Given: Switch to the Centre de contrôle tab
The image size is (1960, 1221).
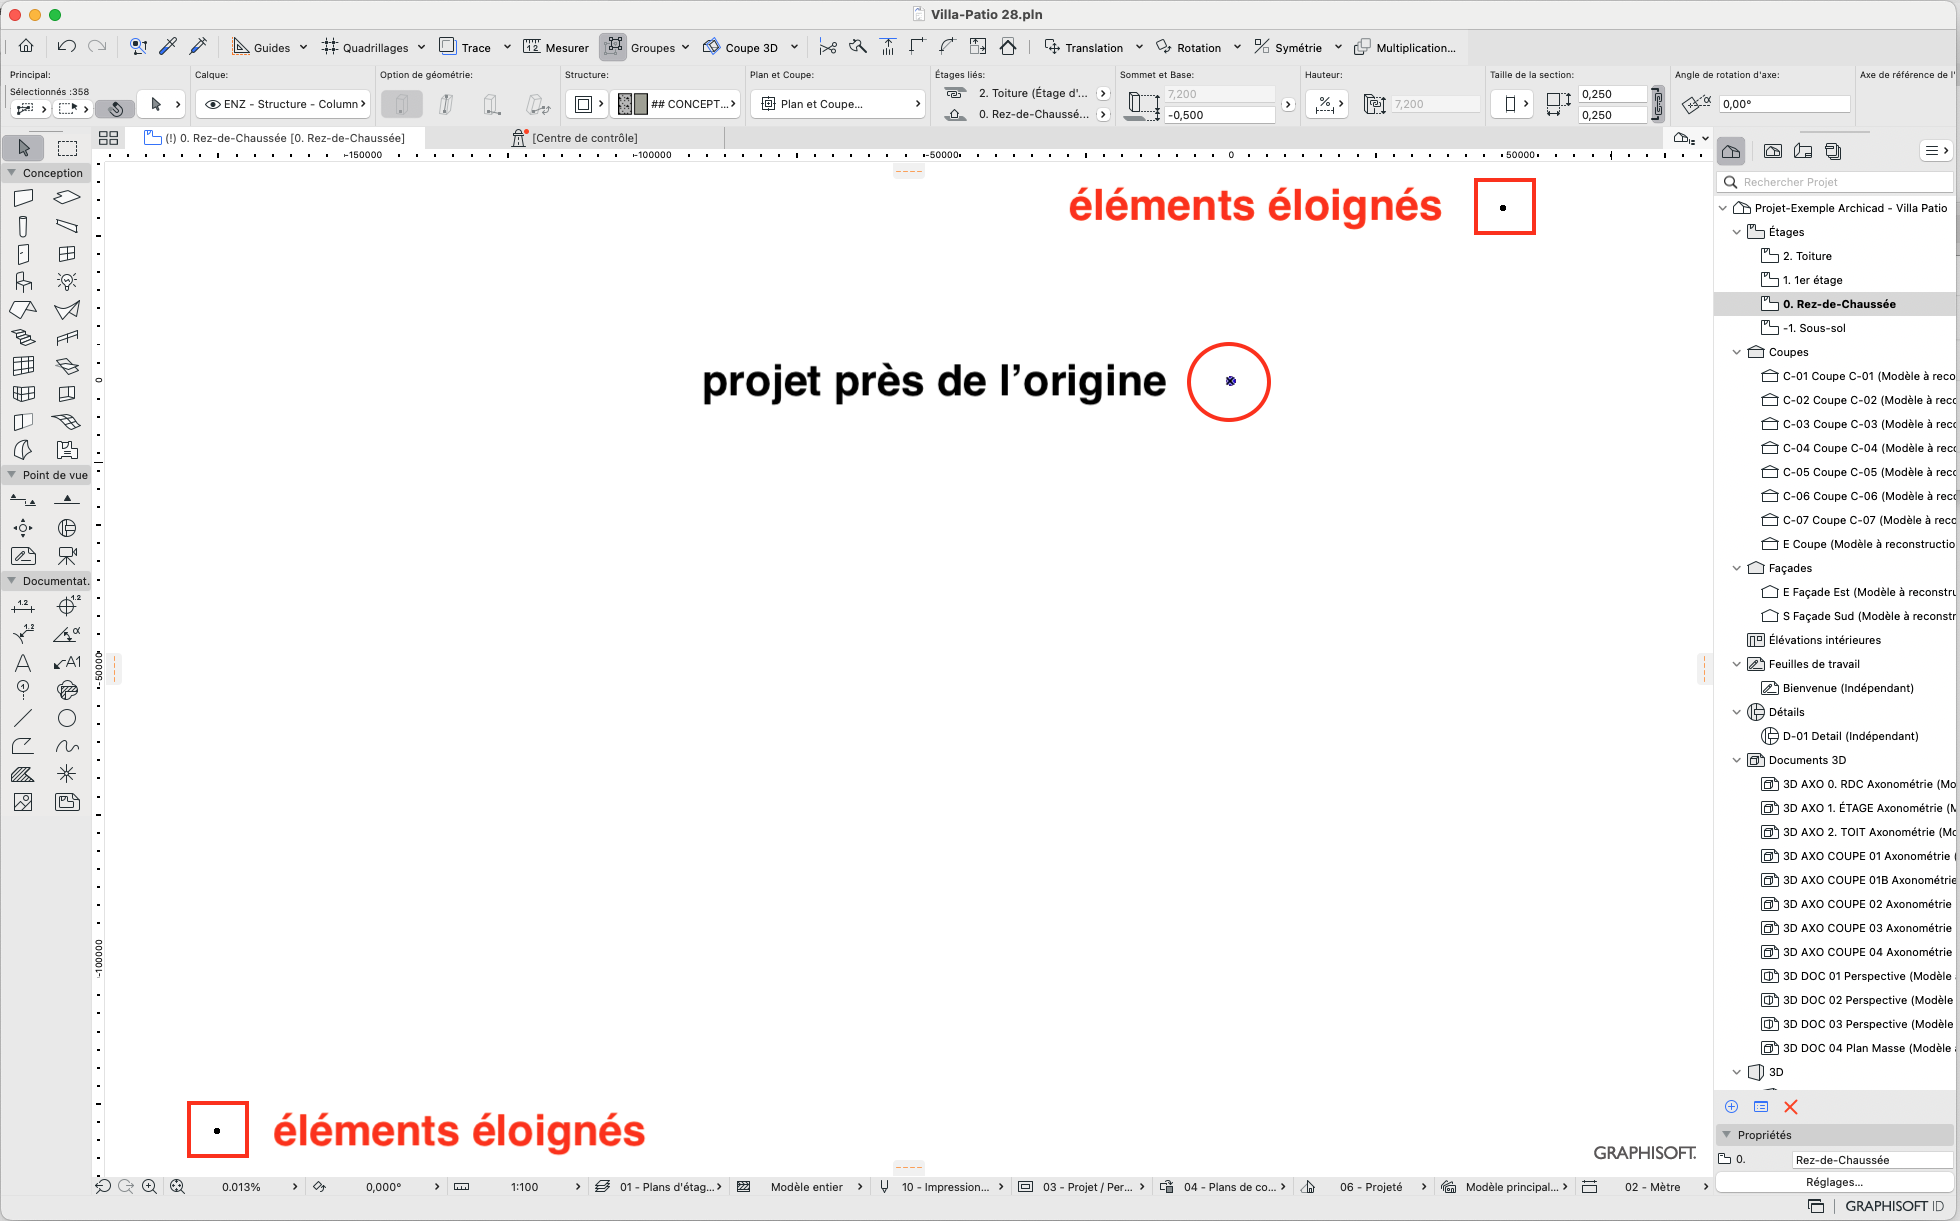Looking at the screenshot, I should [x=575, y=138].
